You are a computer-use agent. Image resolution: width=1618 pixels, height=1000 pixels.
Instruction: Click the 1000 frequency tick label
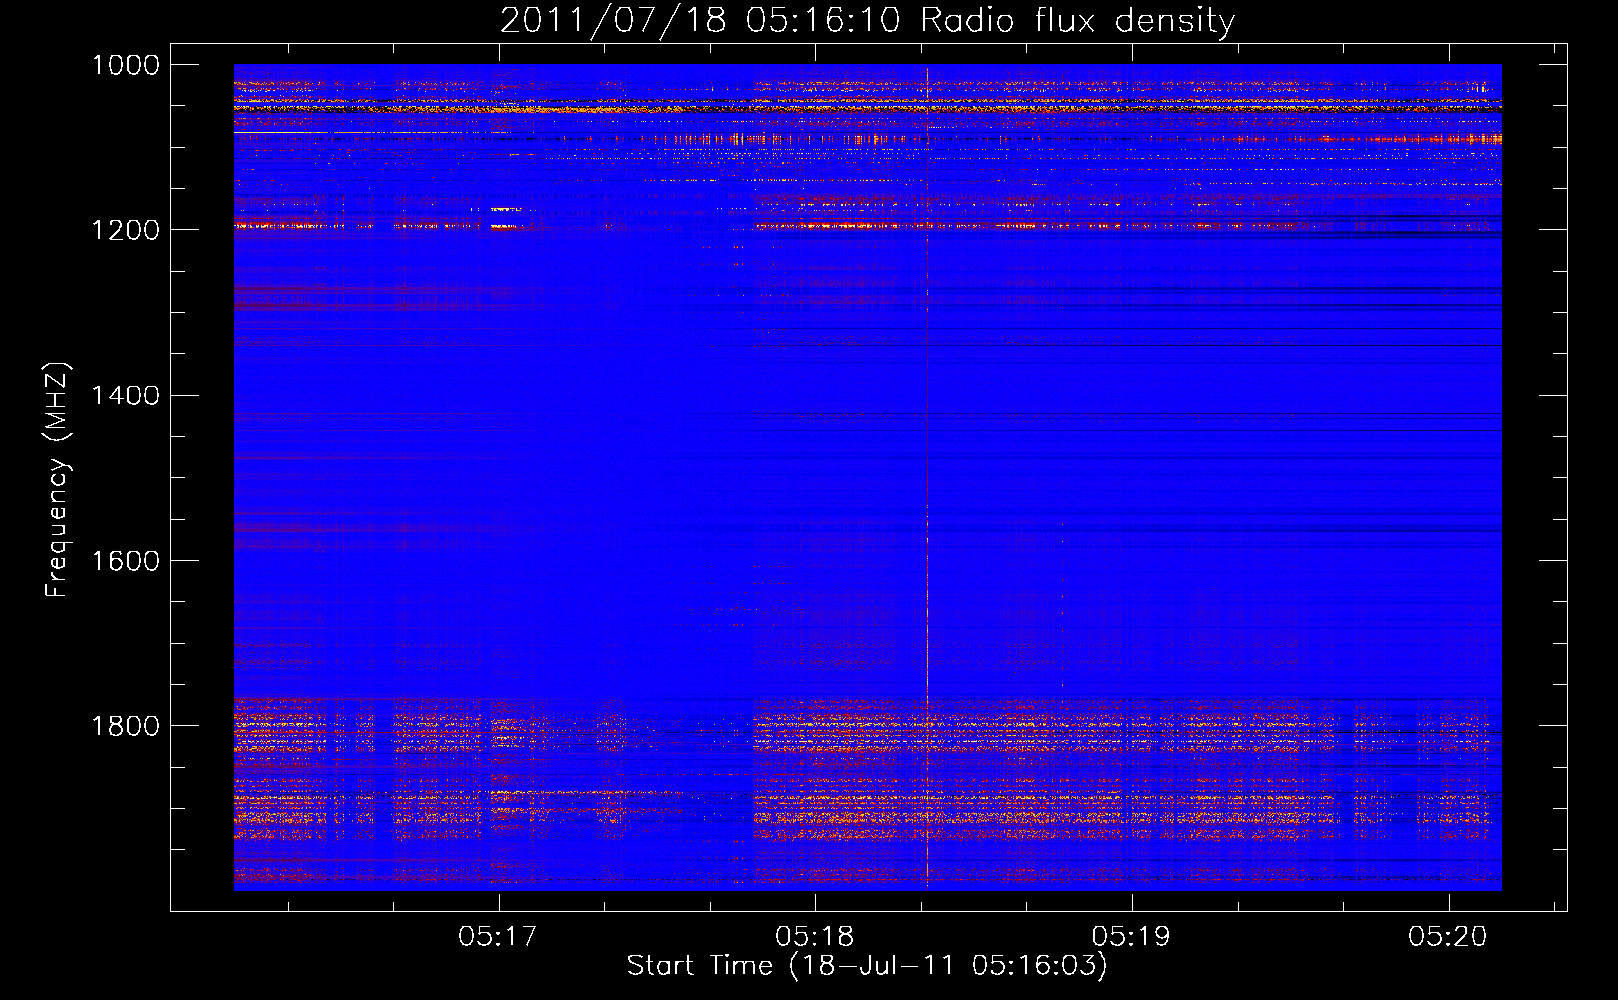tap(126, 65)
